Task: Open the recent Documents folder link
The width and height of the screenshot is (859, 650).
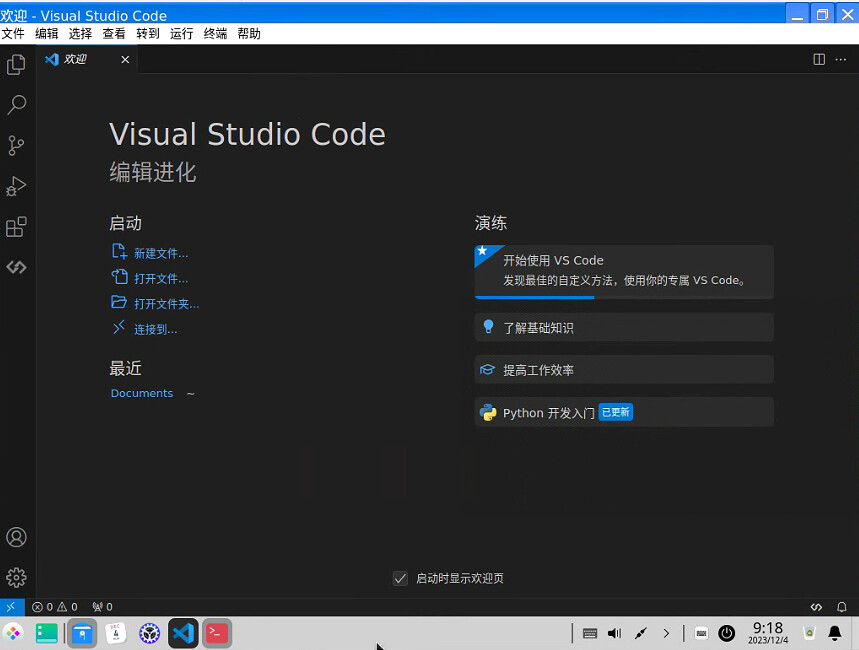Action: click(142, 394)
